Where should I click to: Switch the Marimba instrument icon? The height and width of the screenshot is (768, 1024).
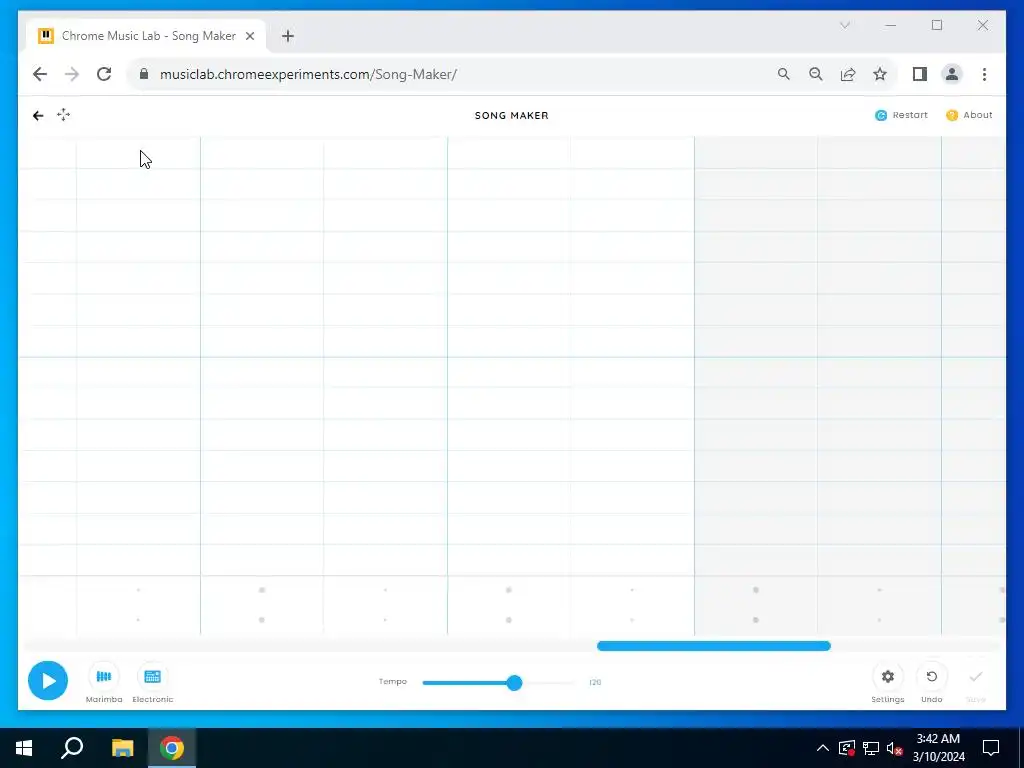(x=104, y=677)
